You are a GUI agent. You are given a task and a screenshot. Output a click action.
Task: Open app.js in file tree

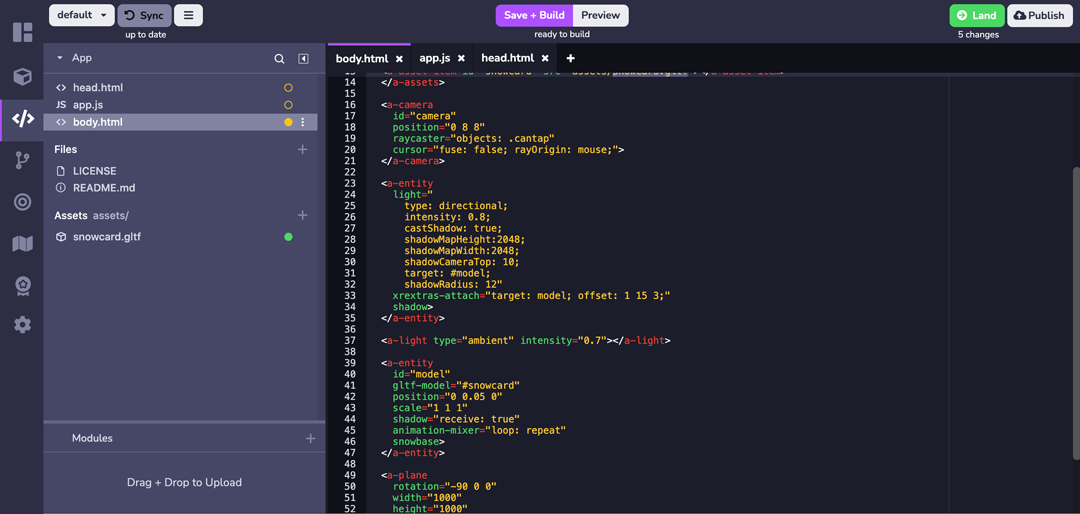coord(88,105)
